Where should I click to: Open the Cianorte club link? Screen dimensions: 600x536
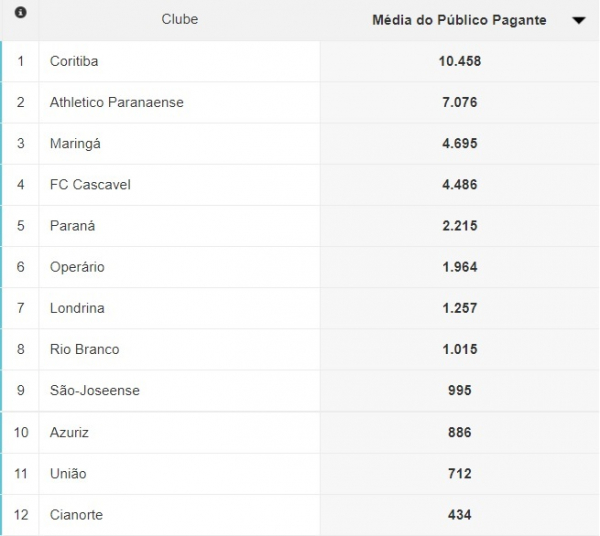pyautogui.click(x=77, y=515)
